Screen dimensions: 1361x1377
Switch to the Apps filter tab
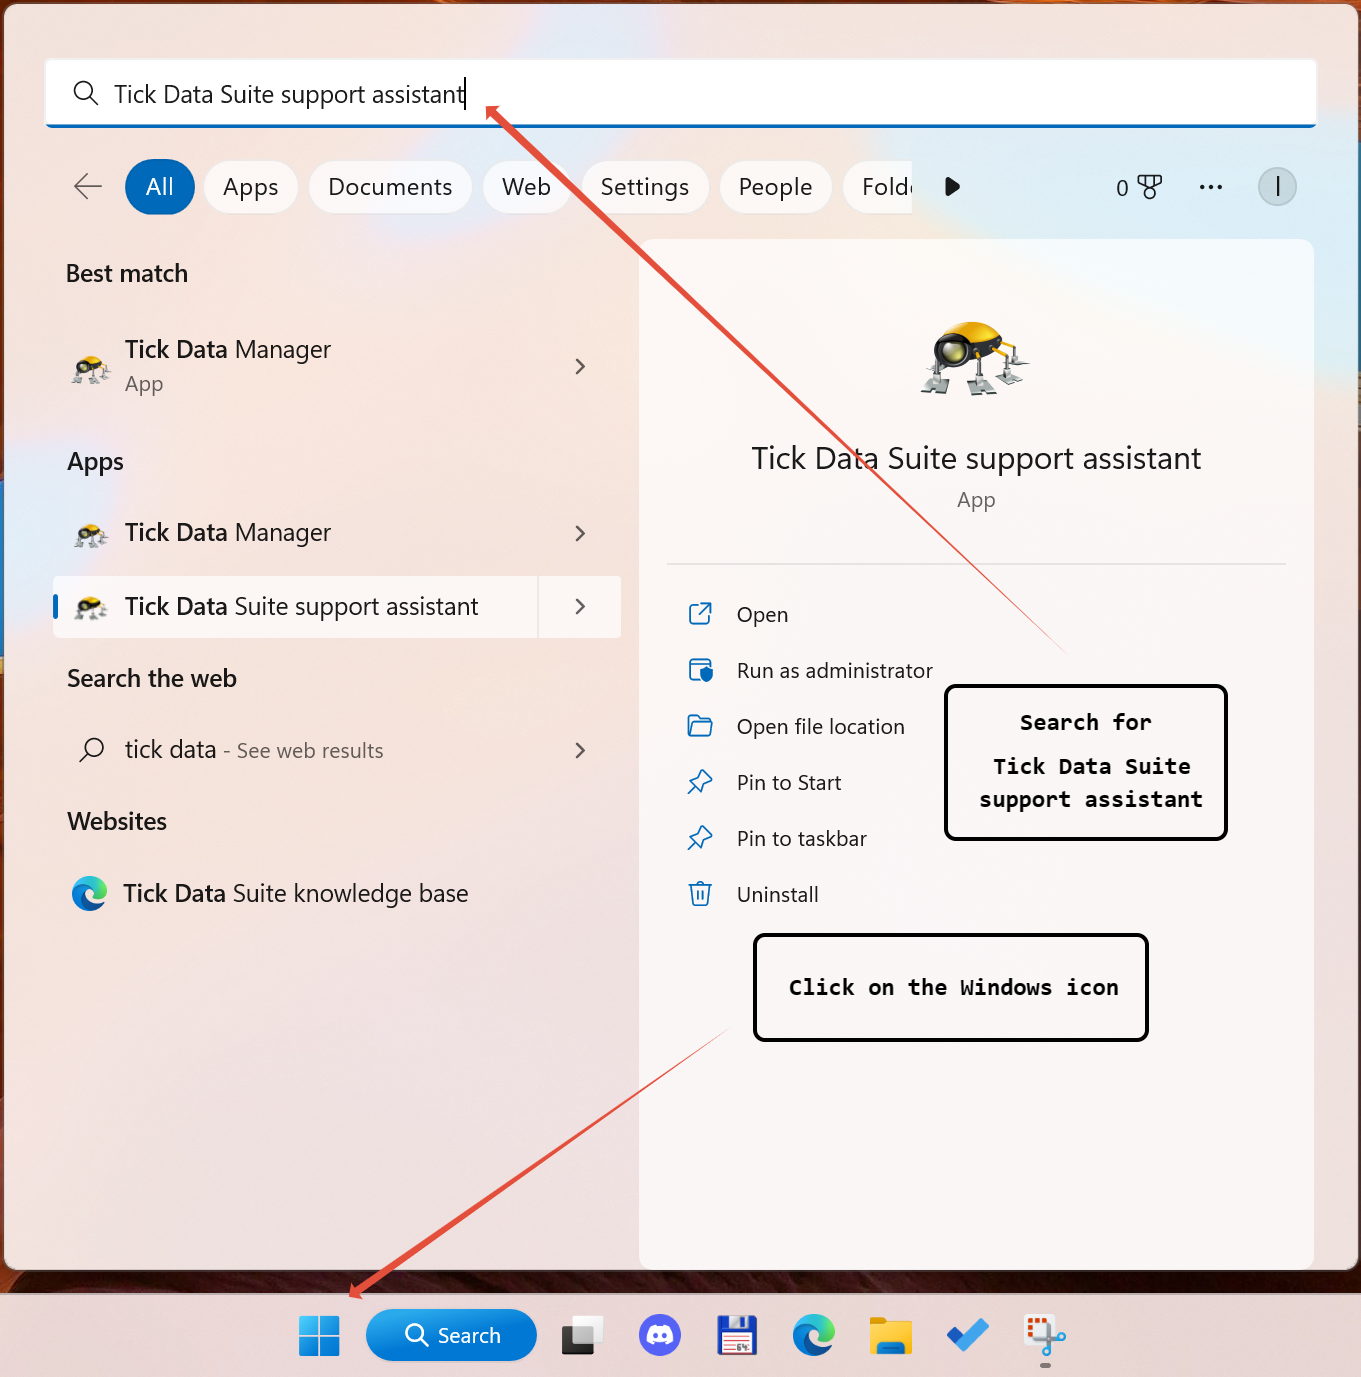tap(251, 187)
